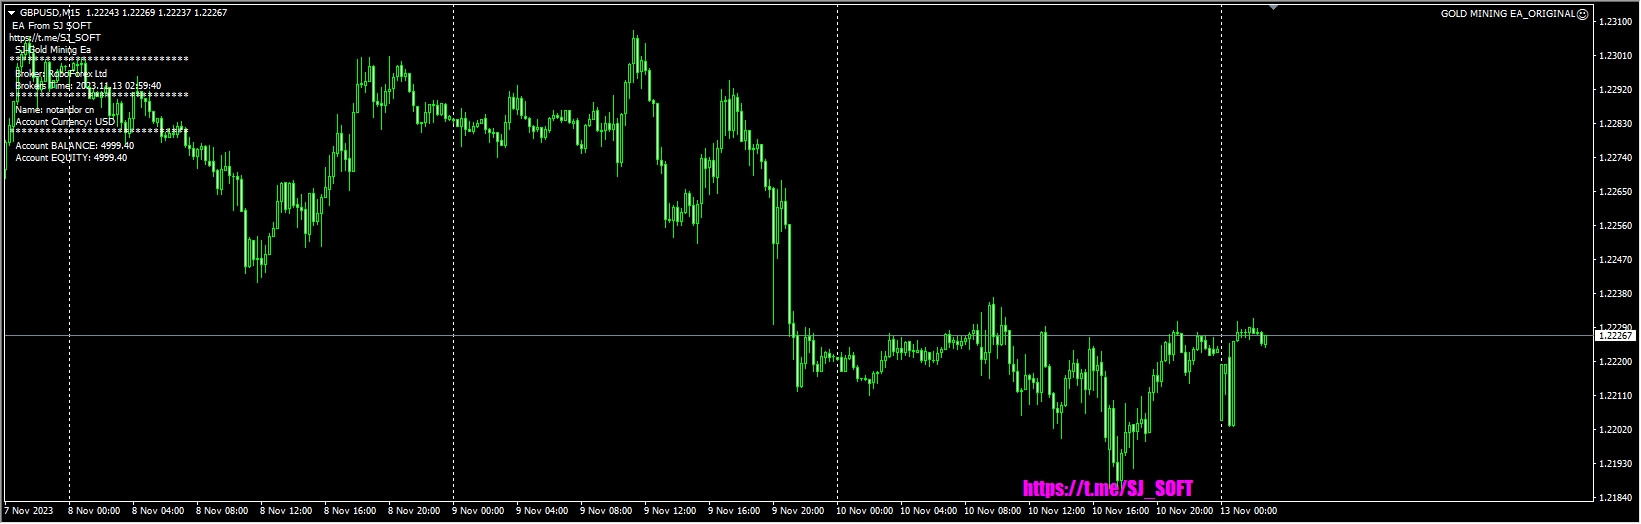Click the 1.22830 price scale label
The height and width of the screenshot is (524, 1641).
point(1616,124)
